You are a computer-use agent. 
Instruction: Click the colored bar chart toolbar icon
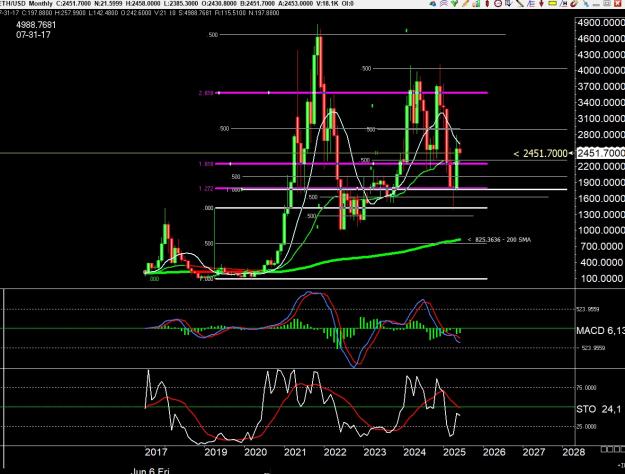[x=476, y=3]
